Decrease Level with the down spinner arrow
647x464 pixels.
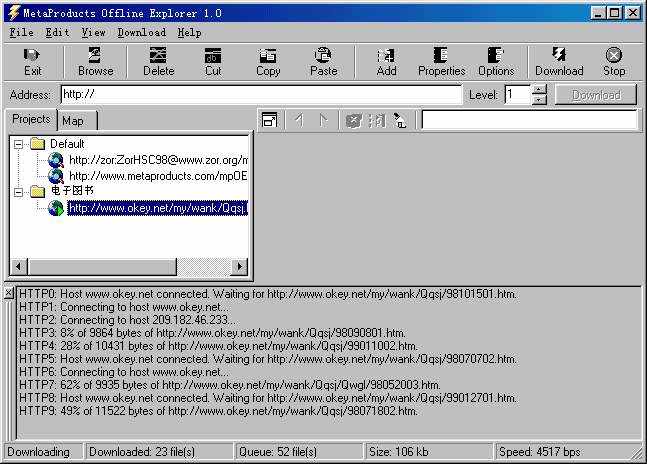point(539,99)
